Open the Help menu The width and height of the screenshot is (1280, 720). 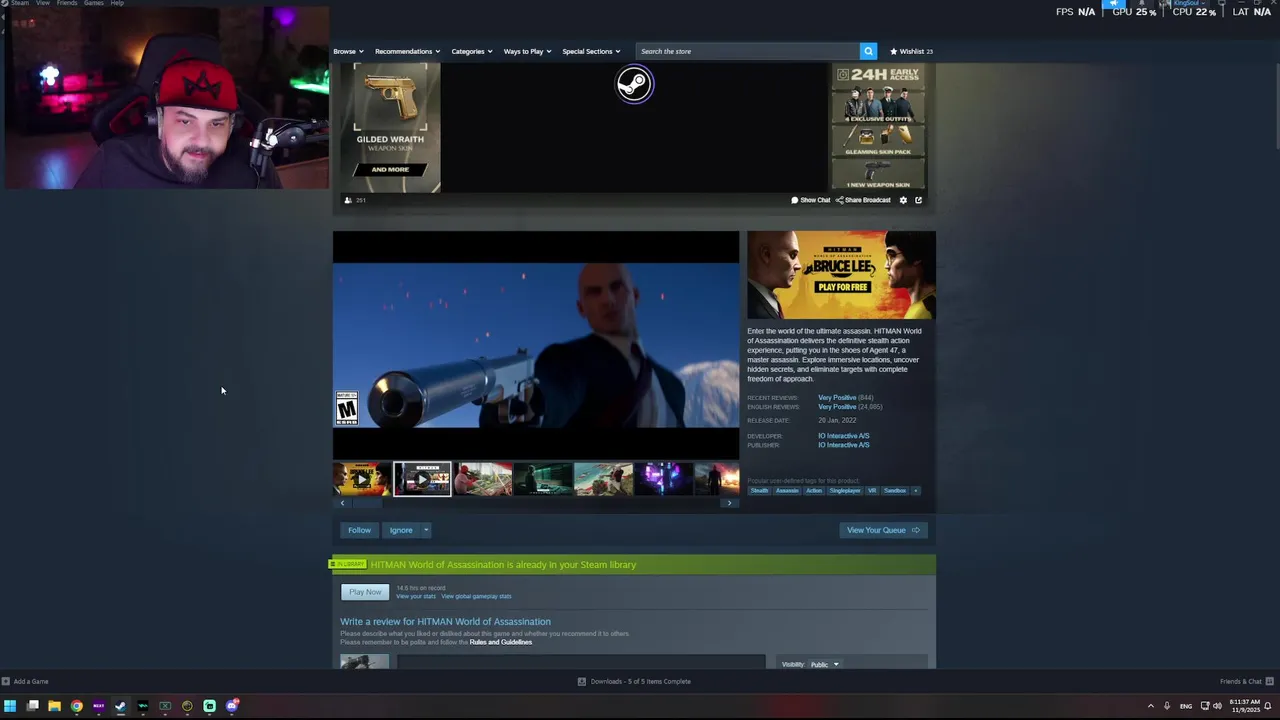(x=117, y=3)
